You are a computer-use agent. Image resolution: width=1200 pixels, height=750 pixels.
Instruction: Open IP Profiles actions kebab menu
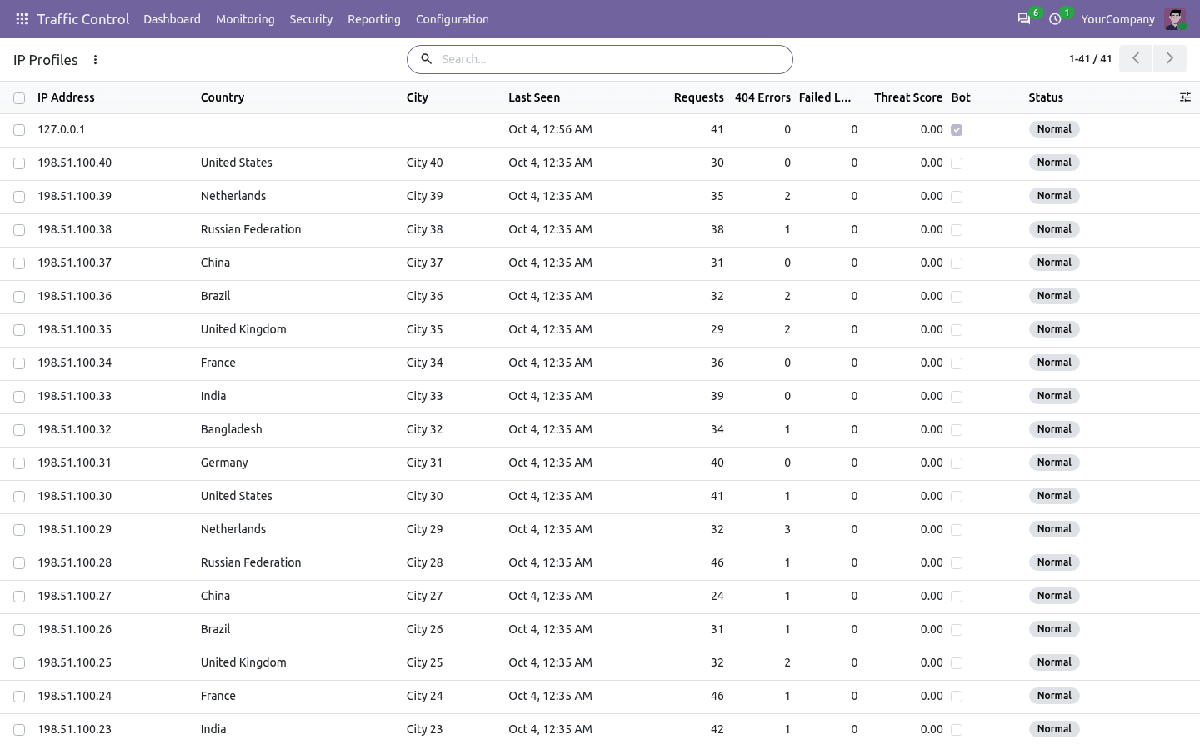pyautogui.click(x=96, y=60)
